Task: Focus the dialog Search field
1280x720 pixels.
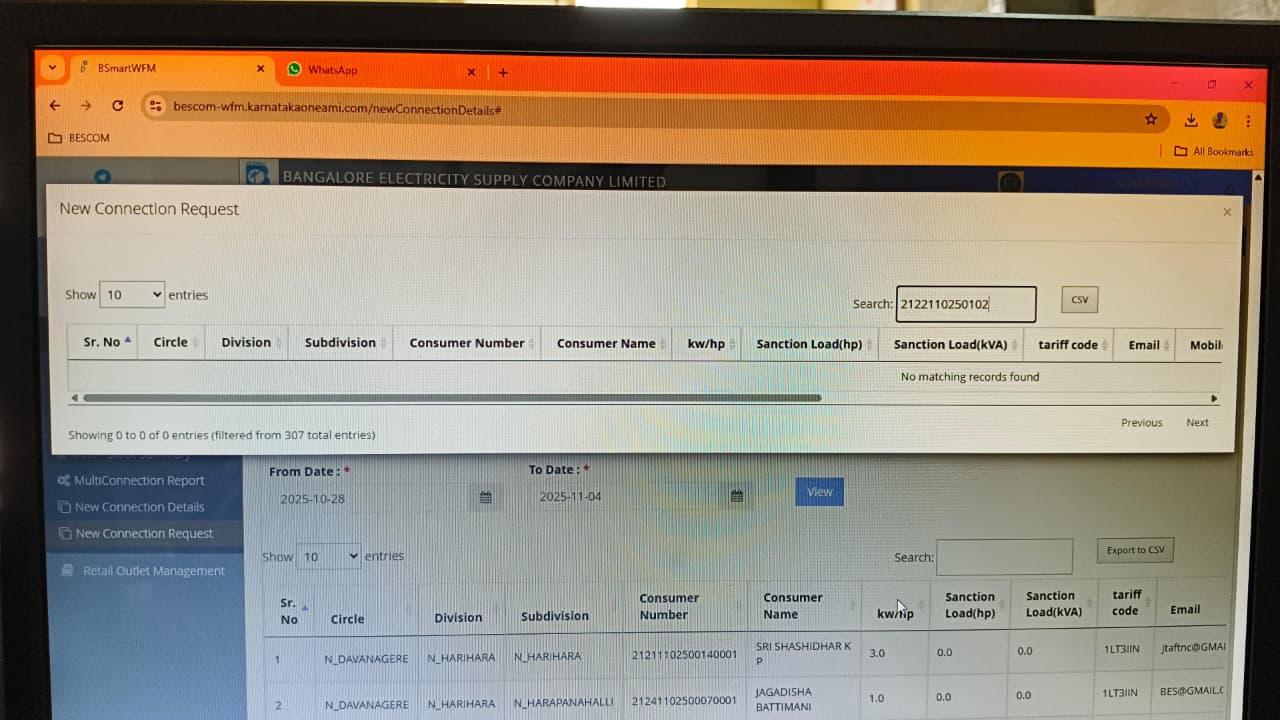Action: click(x=966, y=304)
